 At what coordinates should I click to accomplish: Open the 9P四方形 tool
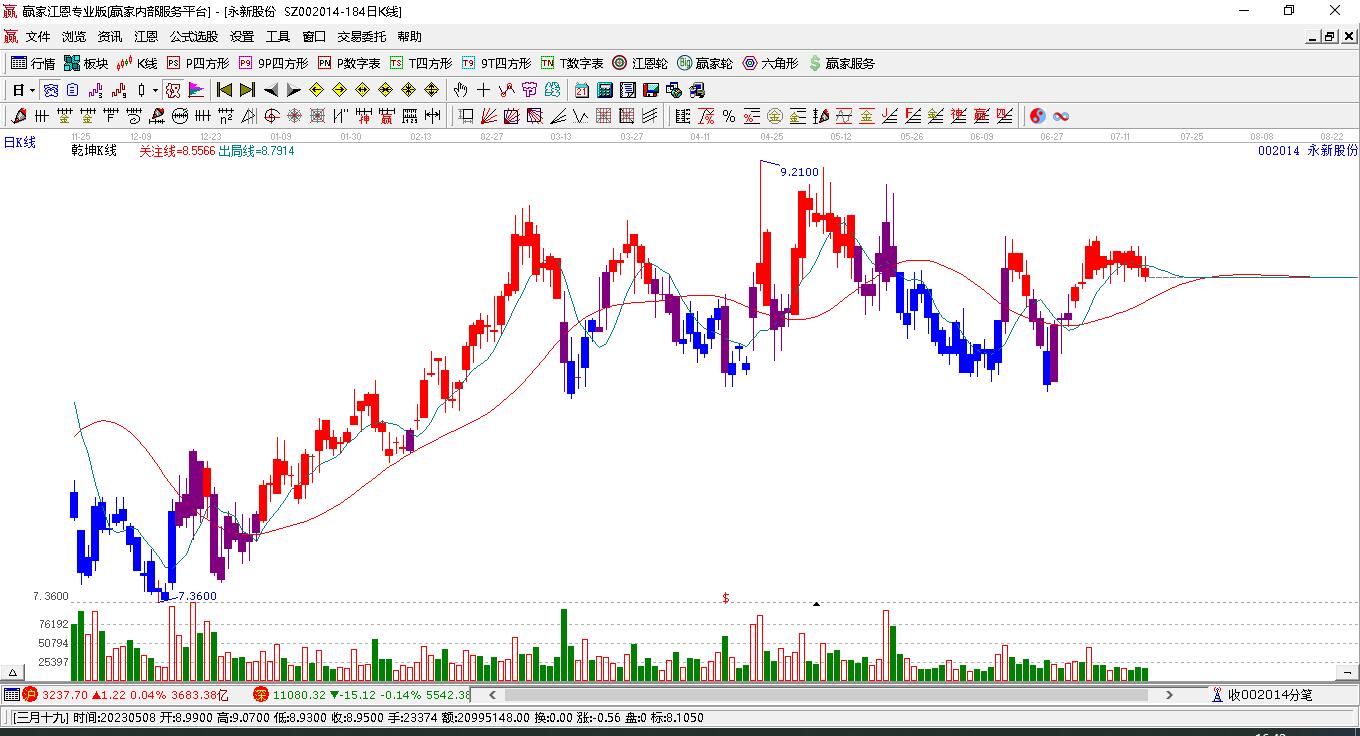click(x=273, y=63)
